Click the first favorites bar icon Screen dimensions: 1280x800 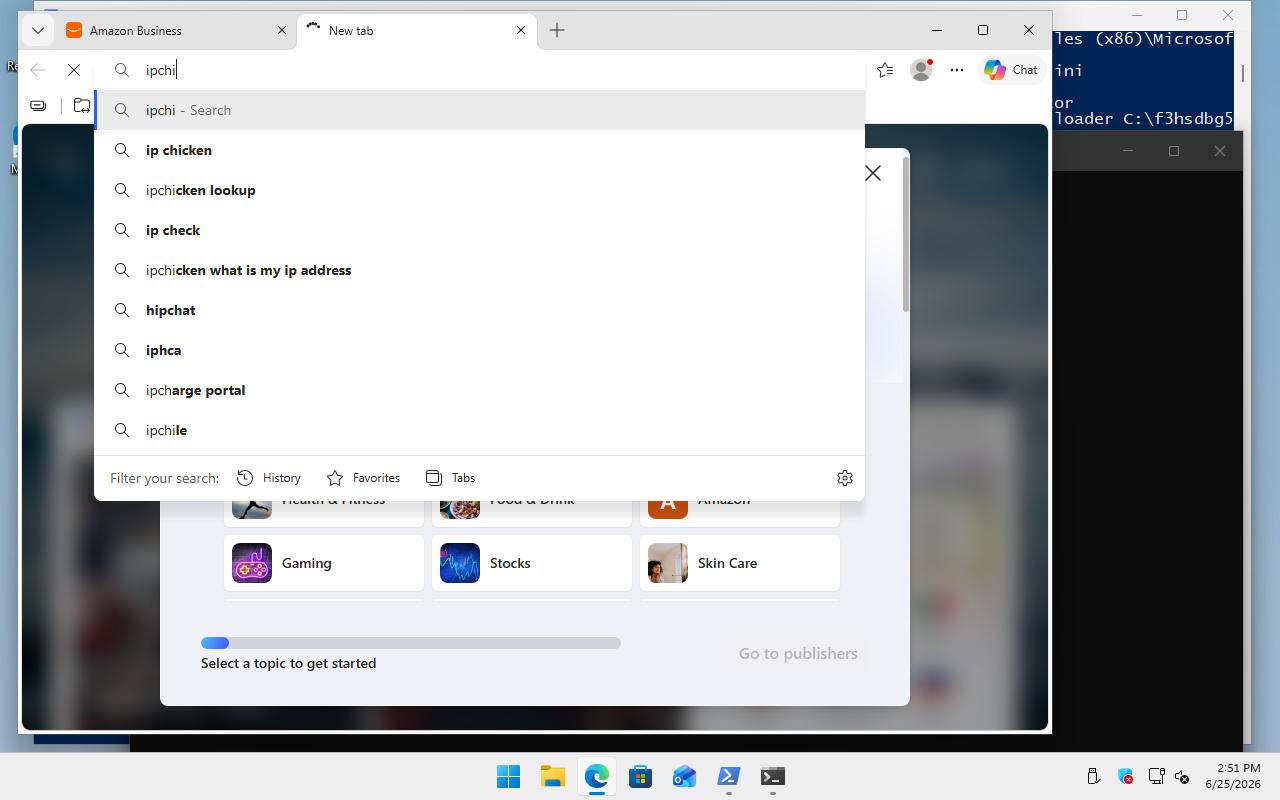pos(38,105)
